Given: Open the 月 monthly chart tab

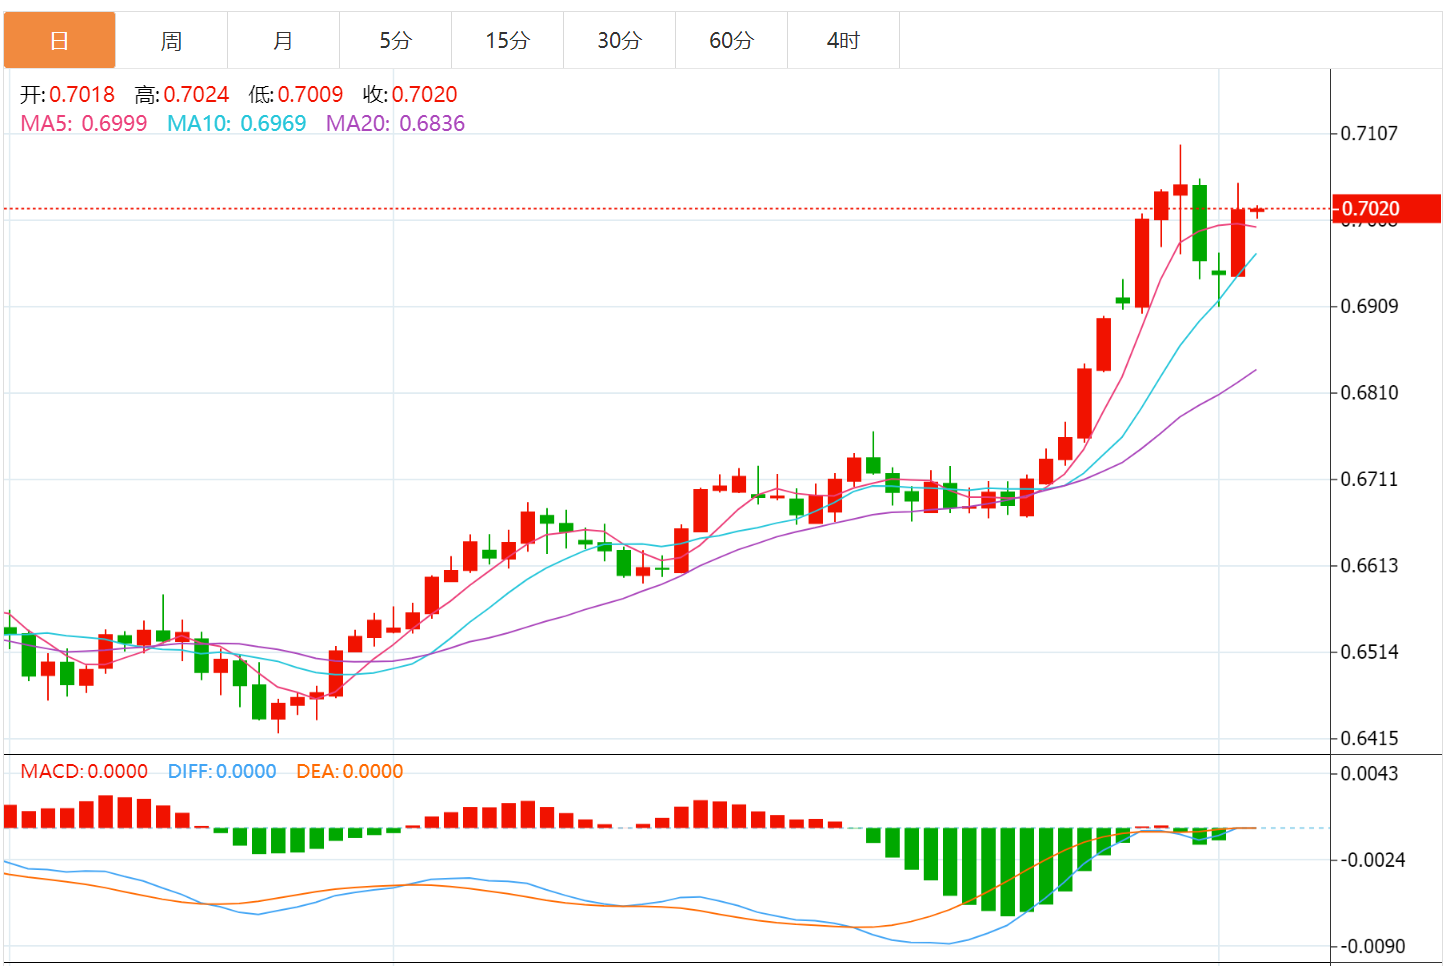Looking at the screenshot, I should coord(284,41).
